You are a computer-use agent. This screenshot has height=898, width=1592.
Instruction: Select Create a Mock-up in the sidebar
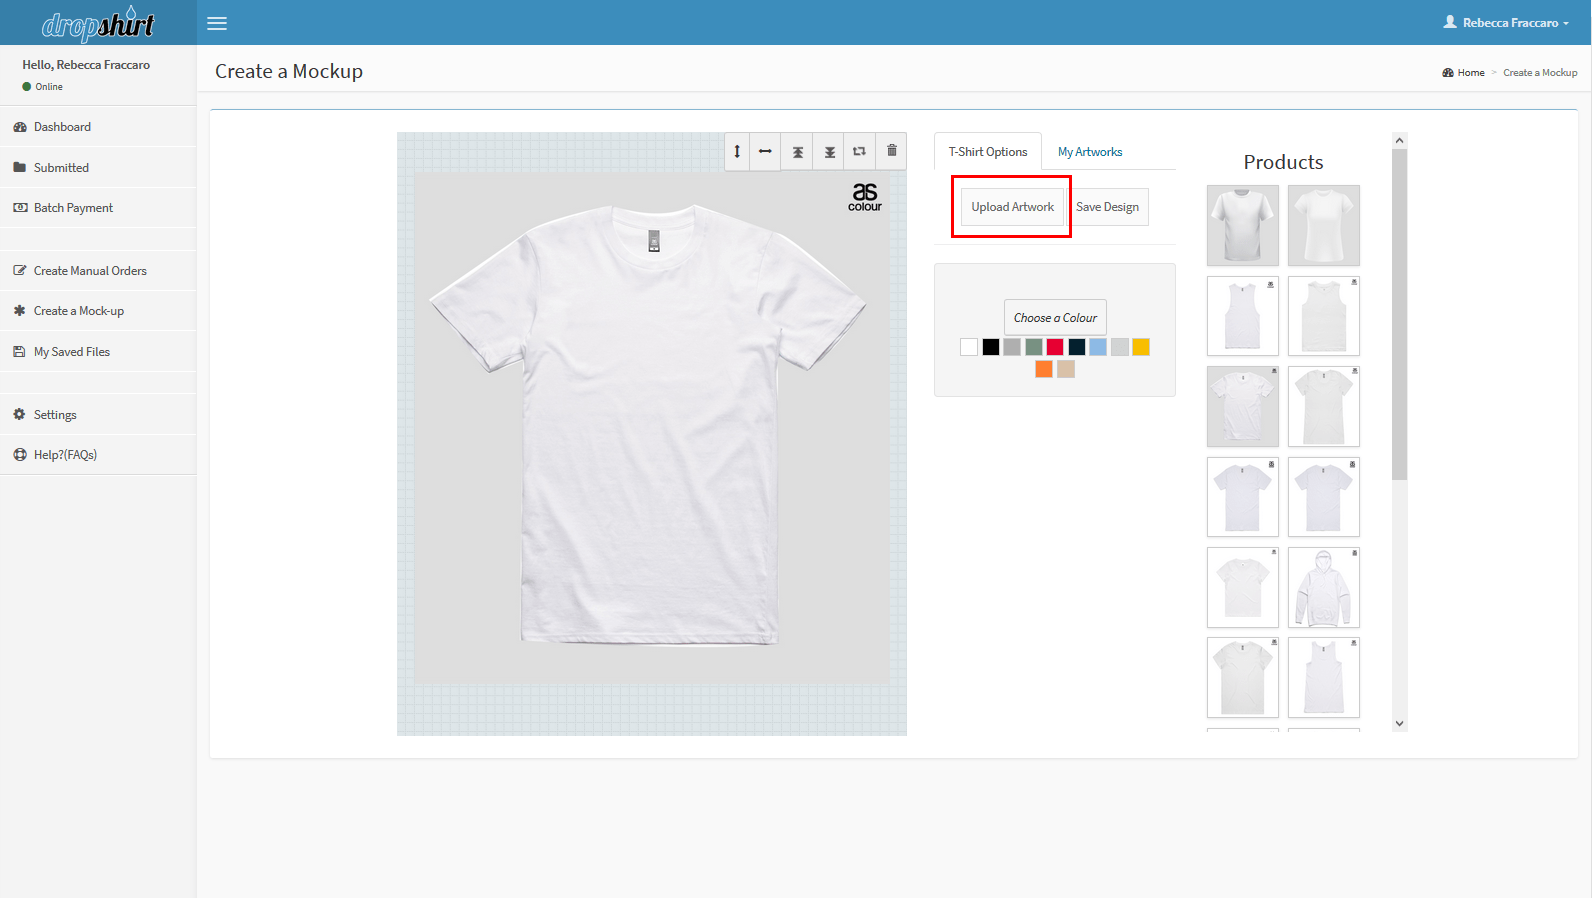(98, 311)
